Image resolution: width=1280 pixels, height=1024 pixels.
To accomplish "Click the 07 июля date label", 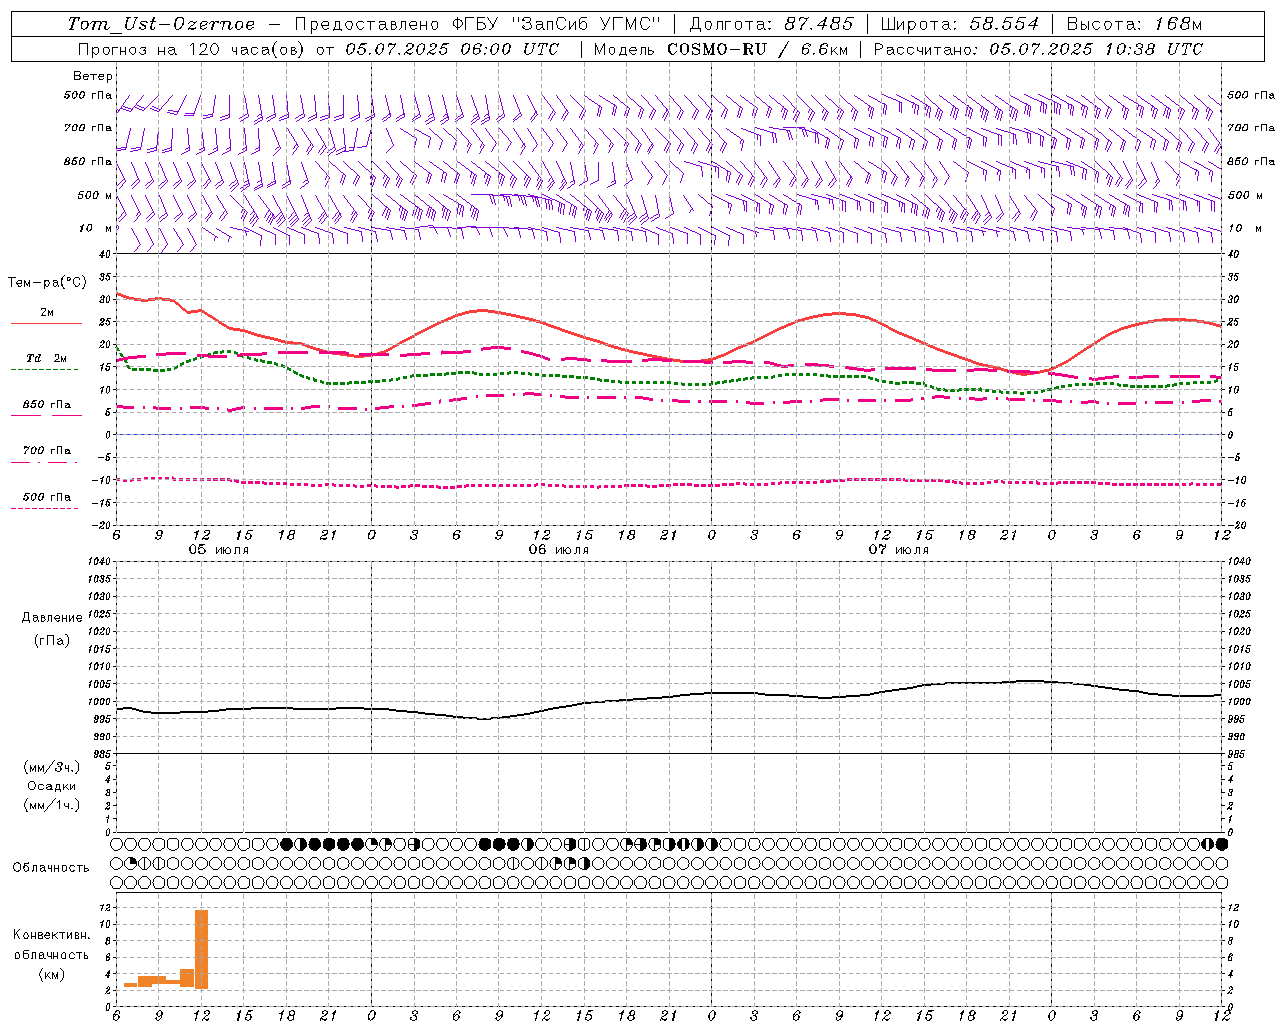I will (x=898, y=550).
